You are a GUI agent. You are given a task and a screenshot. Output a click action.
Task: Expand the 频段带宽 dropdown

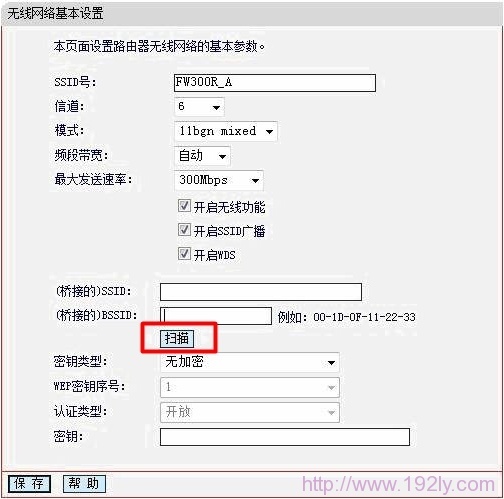202,156
